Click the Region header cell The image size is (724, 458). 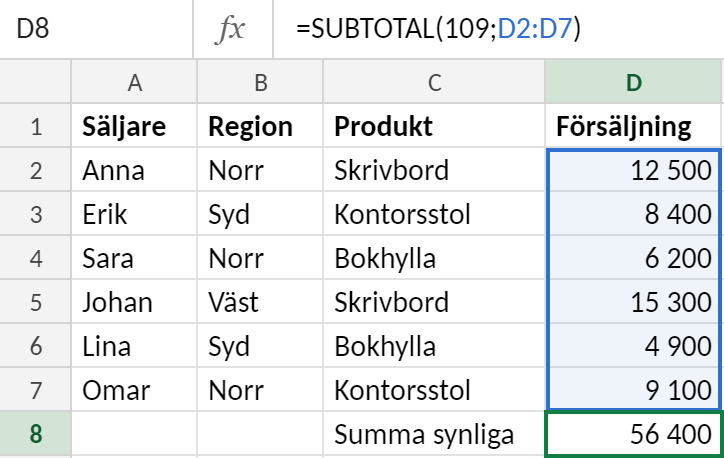tap(260, 126)
